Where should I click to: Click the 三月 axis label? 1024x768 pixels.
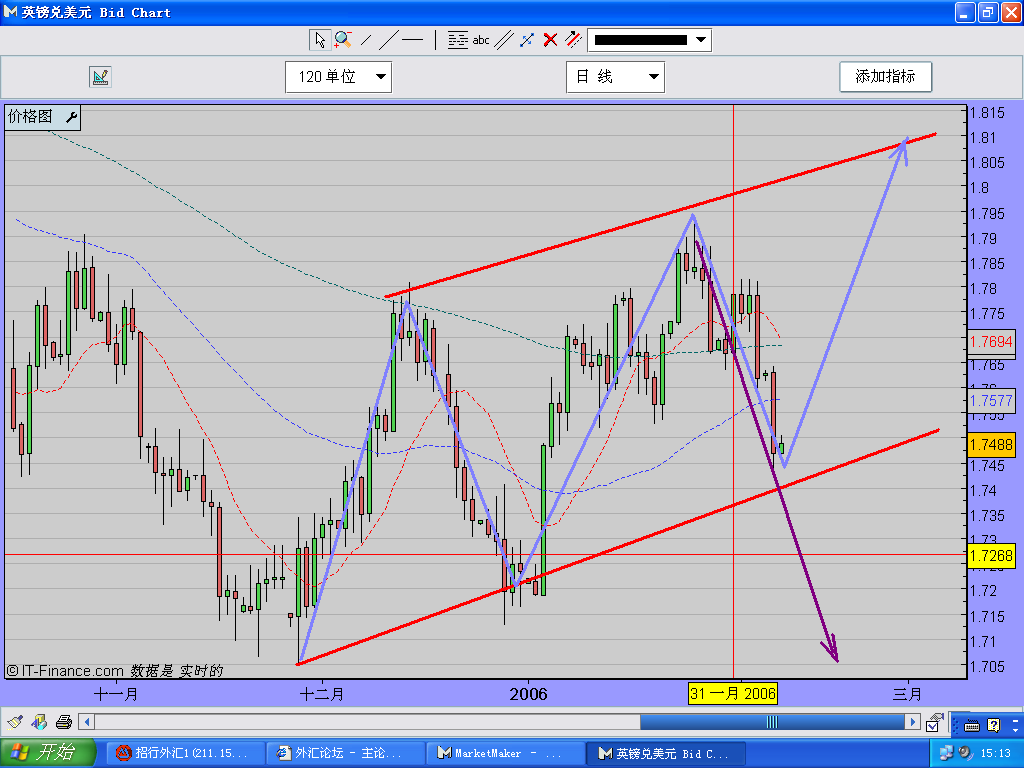click(907, 694)
